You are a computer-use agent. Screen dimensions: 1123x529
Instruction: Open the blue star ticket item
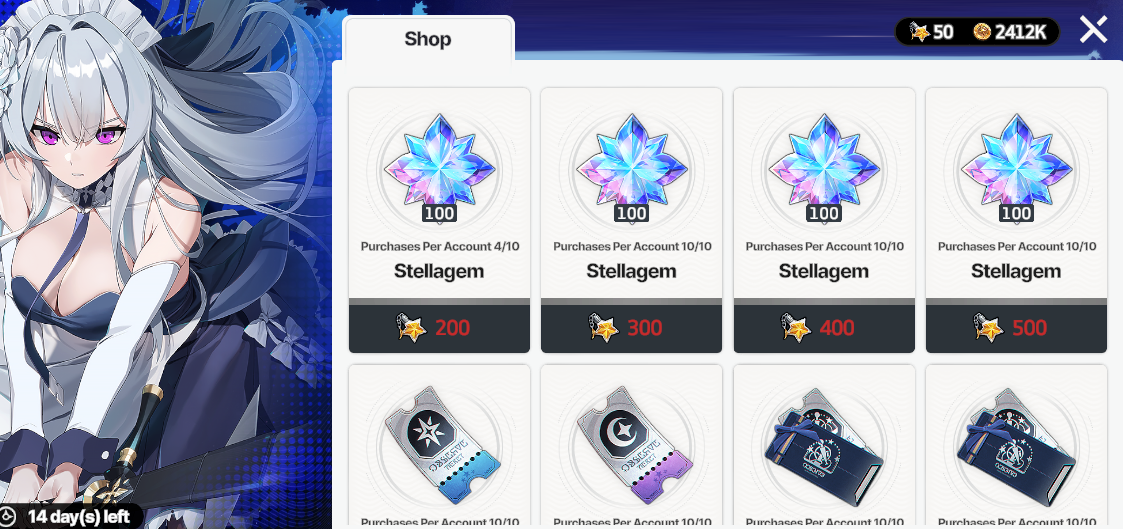439,445
